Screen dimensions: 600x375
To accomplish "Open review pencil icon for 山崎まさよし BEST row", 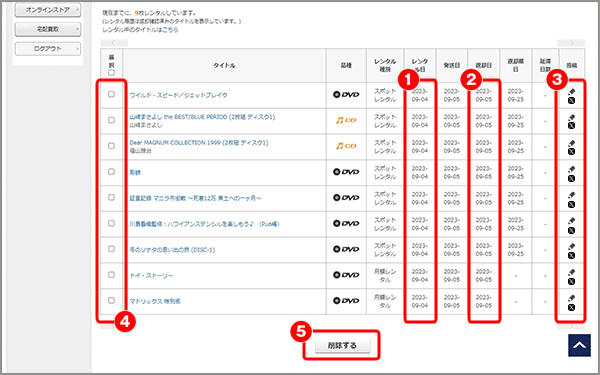I will (571, 117).
